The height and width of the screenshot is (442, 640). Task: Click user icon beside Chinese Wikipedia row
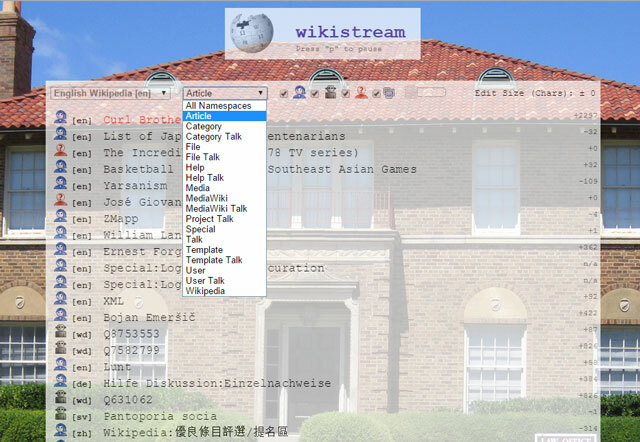pos(60,430)
